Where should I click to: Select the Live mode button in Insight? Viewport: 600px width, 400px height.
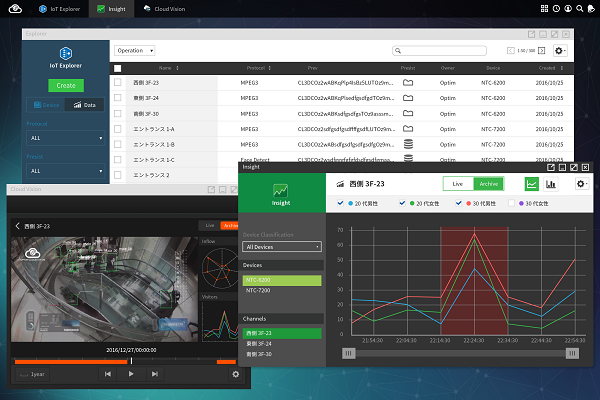click(x=458, y=184)
